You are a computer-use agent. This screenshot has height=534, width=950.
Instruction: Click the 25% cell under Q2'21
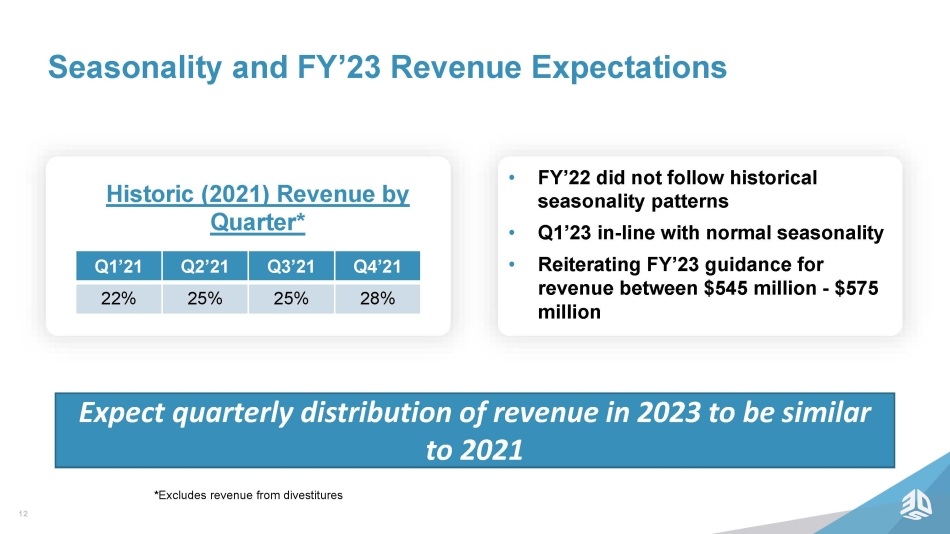pyautogui.click(x=205, y=298)
